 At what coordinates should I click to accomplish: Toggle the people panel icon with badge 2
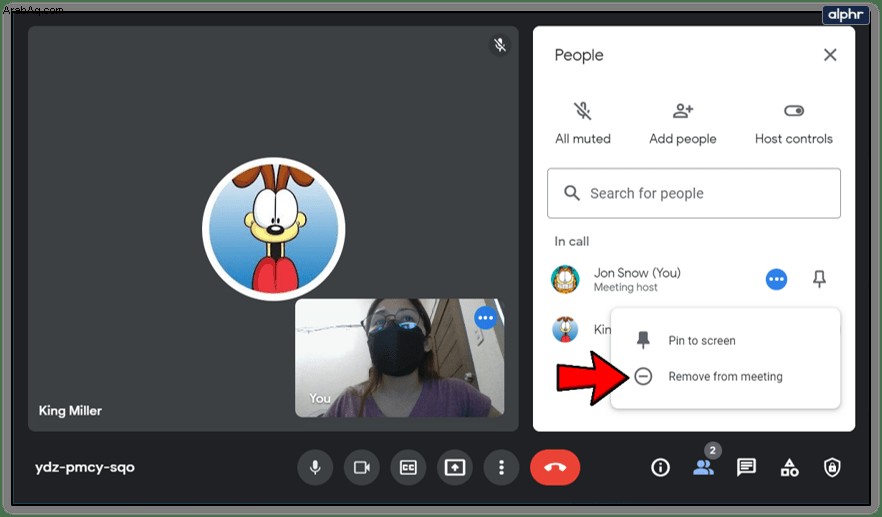(x=704, y=467)
